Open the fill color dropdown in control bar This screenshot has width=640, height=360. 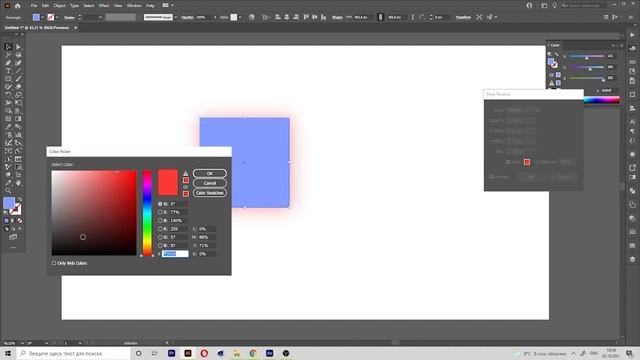pyautogui.click(x=42, y=17)
